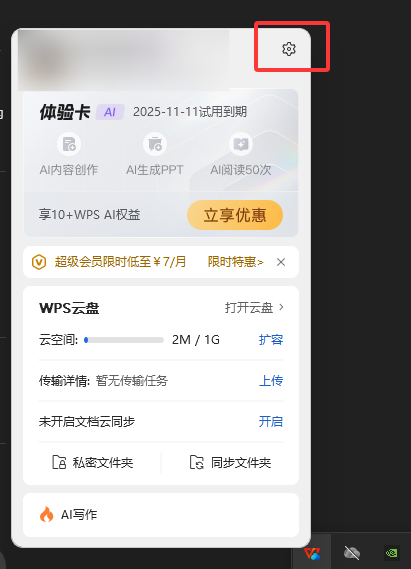Click the 体验卡 title text
The width and height of the screenshot is (411, 569).
point(65,112)
